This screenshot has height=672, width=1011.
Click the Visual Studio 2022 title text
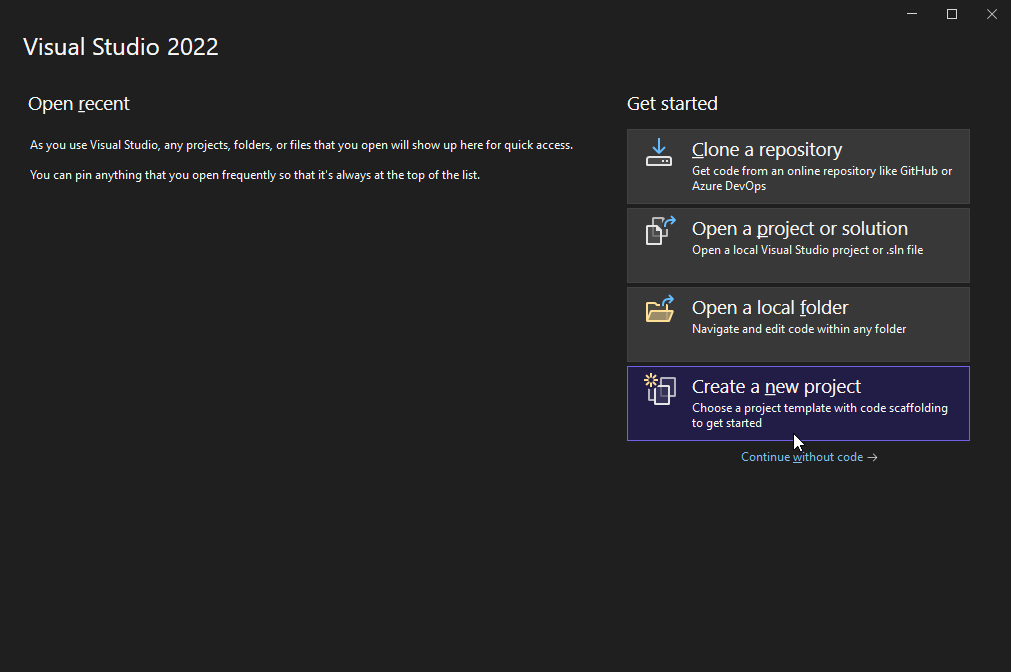tap(121, 47)
